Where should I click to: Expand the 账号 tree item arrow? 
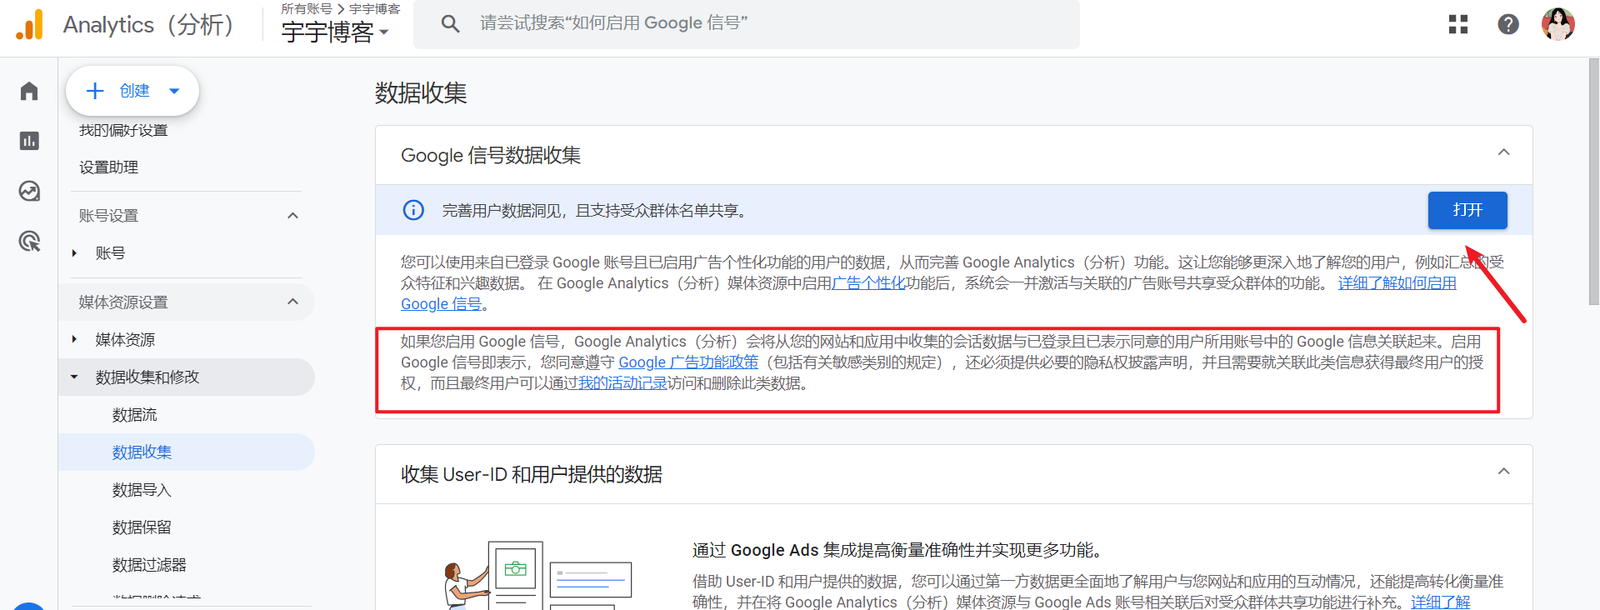pyautogui.click(x=74, y=253)
